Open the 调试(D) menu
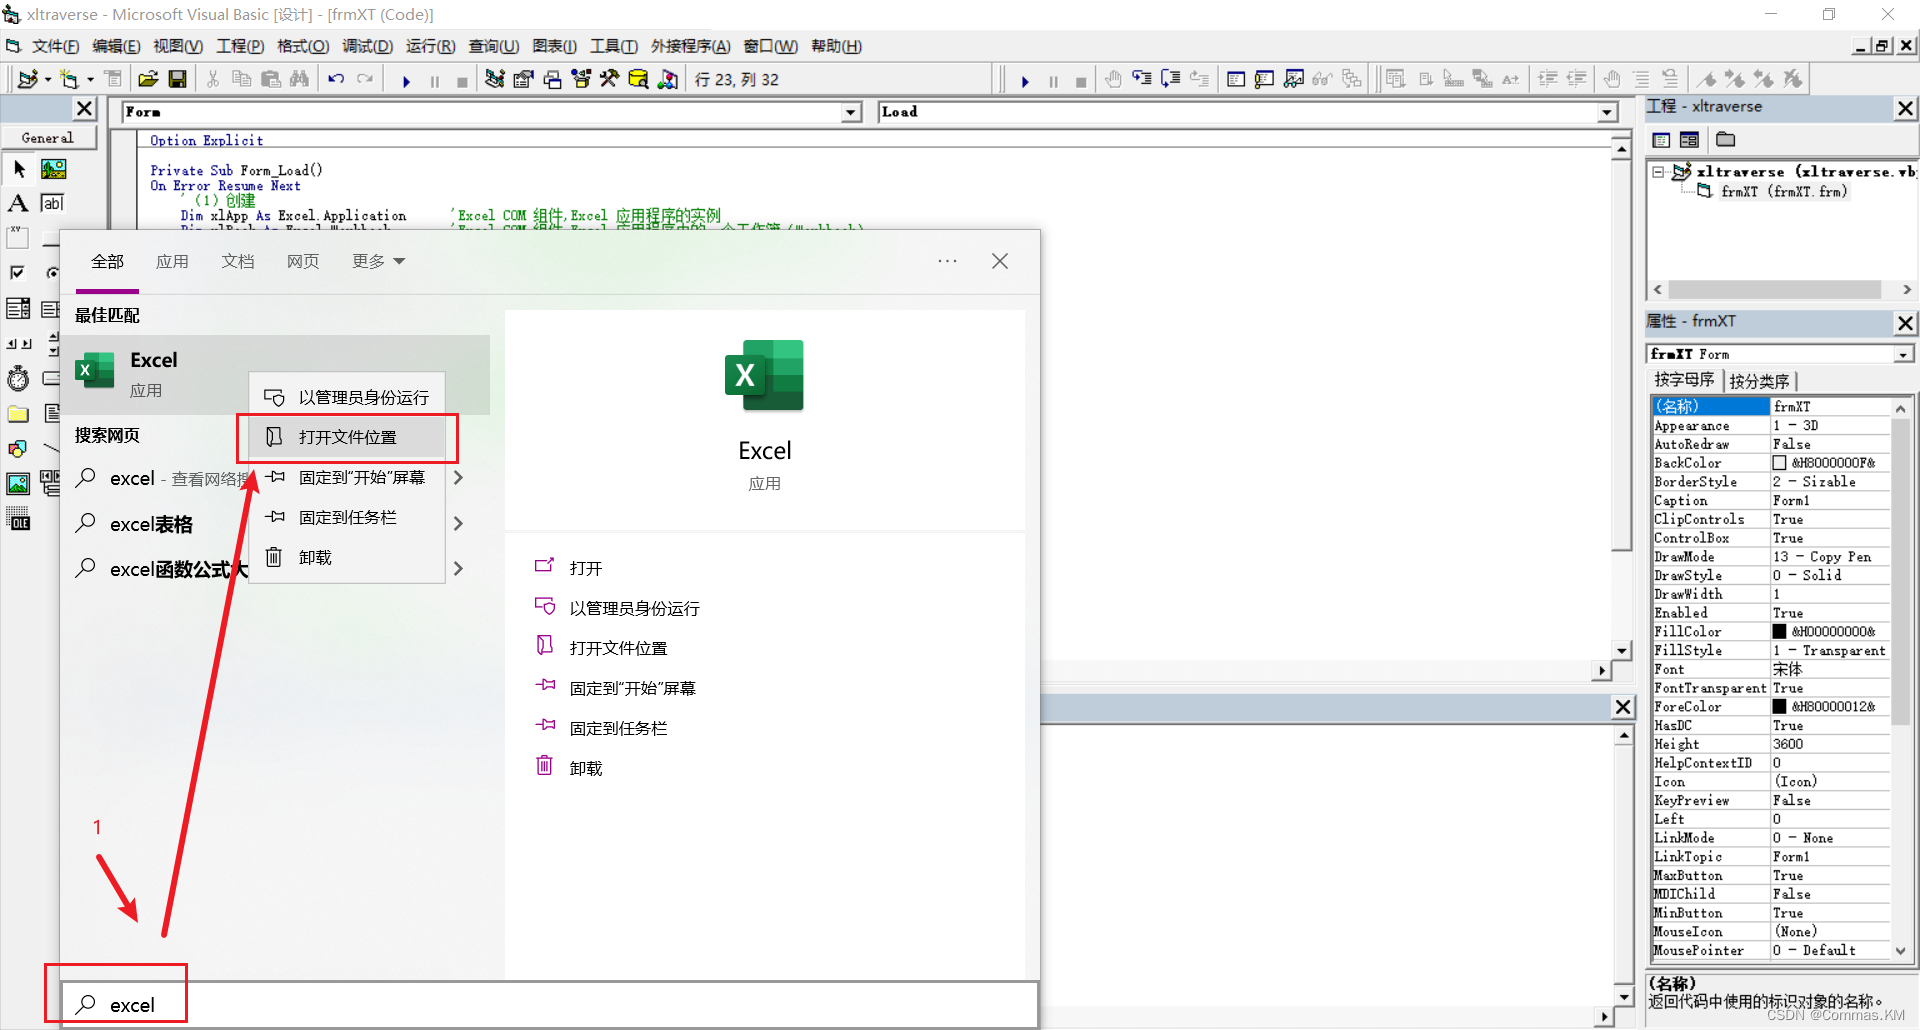This screenshot has width=1920, height=1030. 367,46
